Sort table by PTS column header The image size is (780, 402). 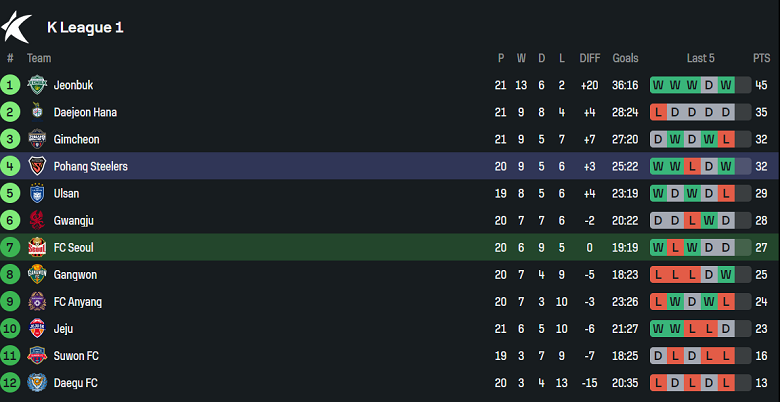click(761, 58)
